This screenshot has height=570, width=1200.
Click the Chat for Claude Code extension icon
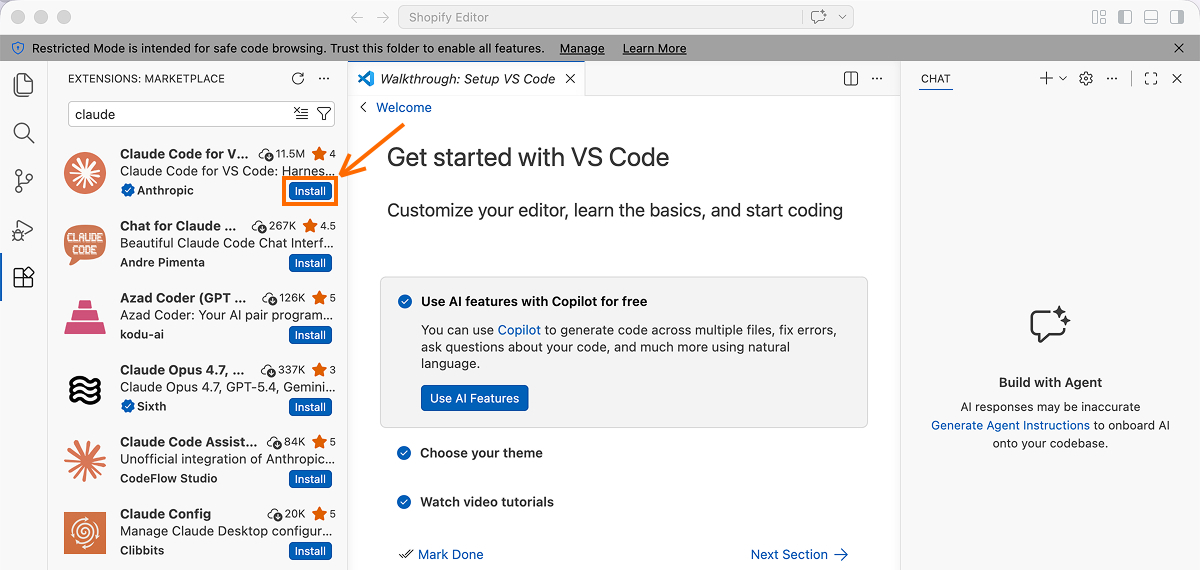pos(85,245)
